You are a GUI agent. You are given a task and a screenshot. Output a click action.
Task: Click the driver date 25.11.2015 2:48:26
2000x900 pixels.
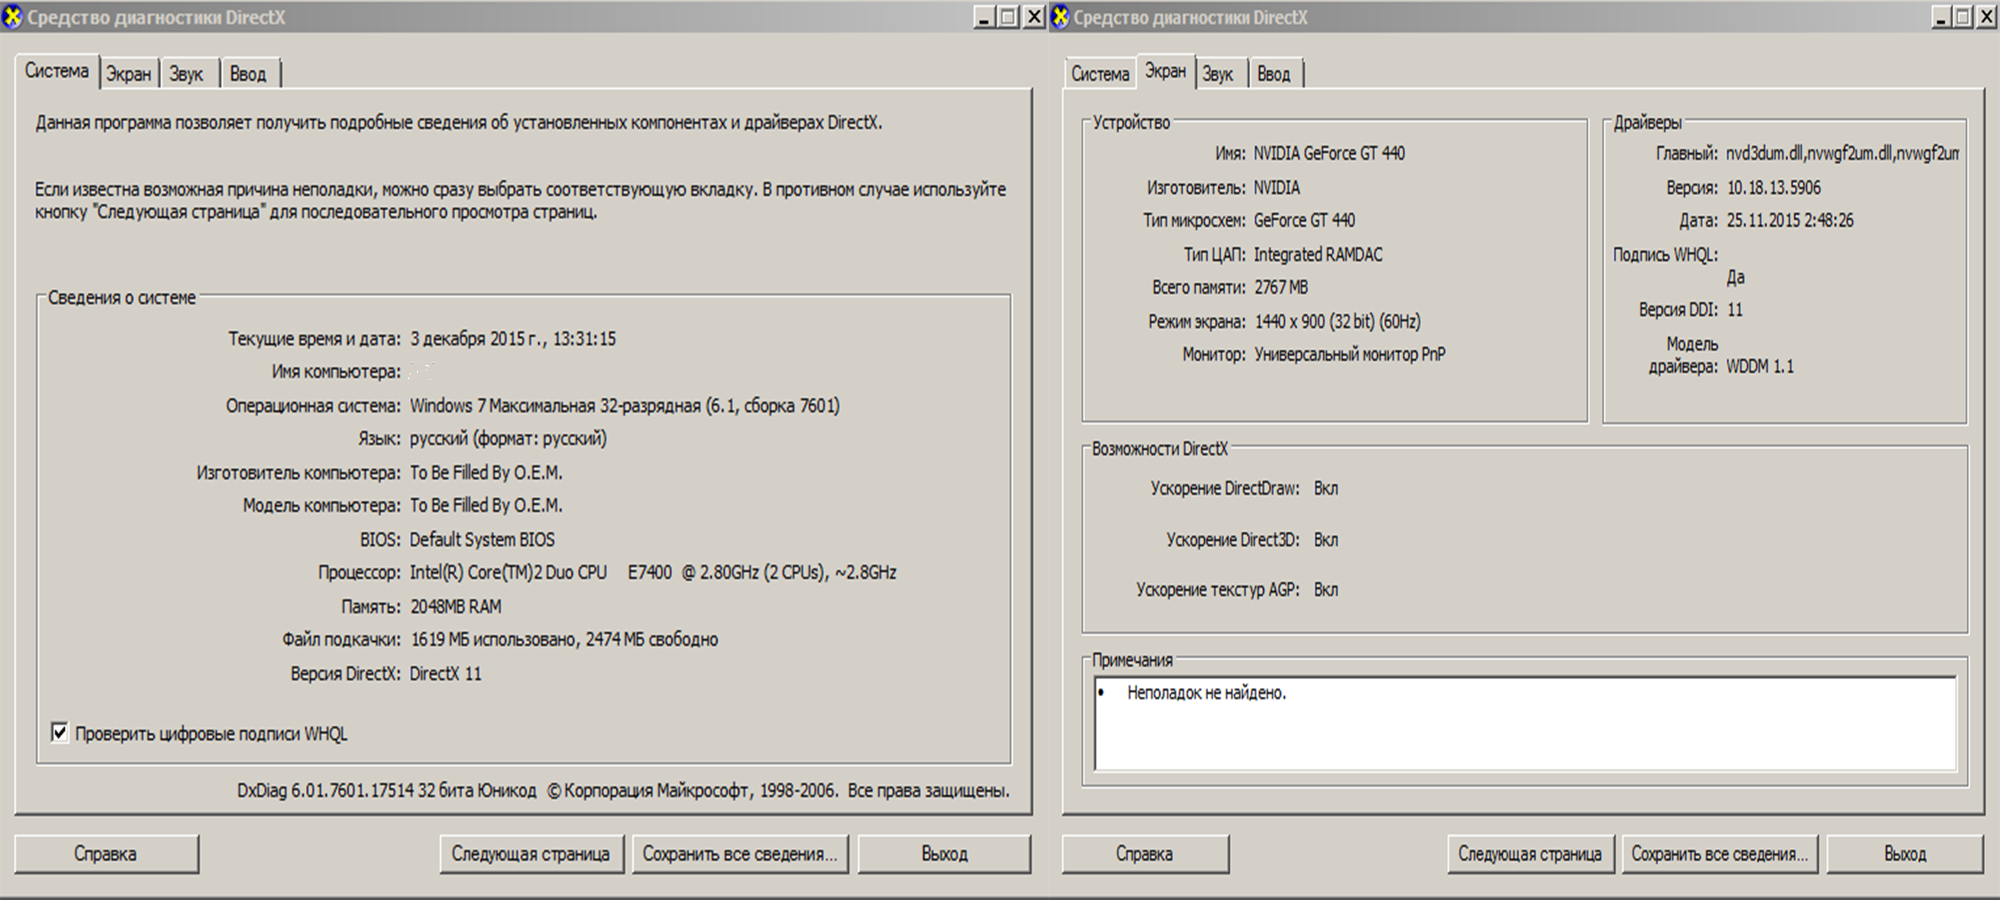[x=1790, y=221]
